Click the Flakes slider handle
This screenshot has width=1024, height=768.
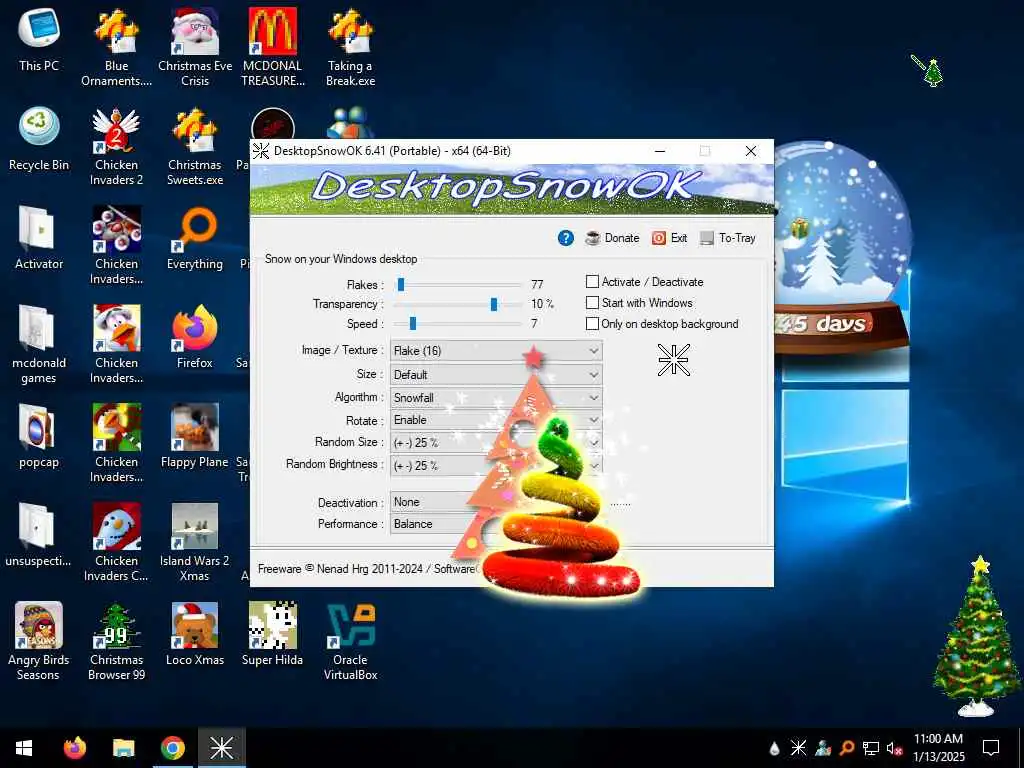tap(401, 284)
